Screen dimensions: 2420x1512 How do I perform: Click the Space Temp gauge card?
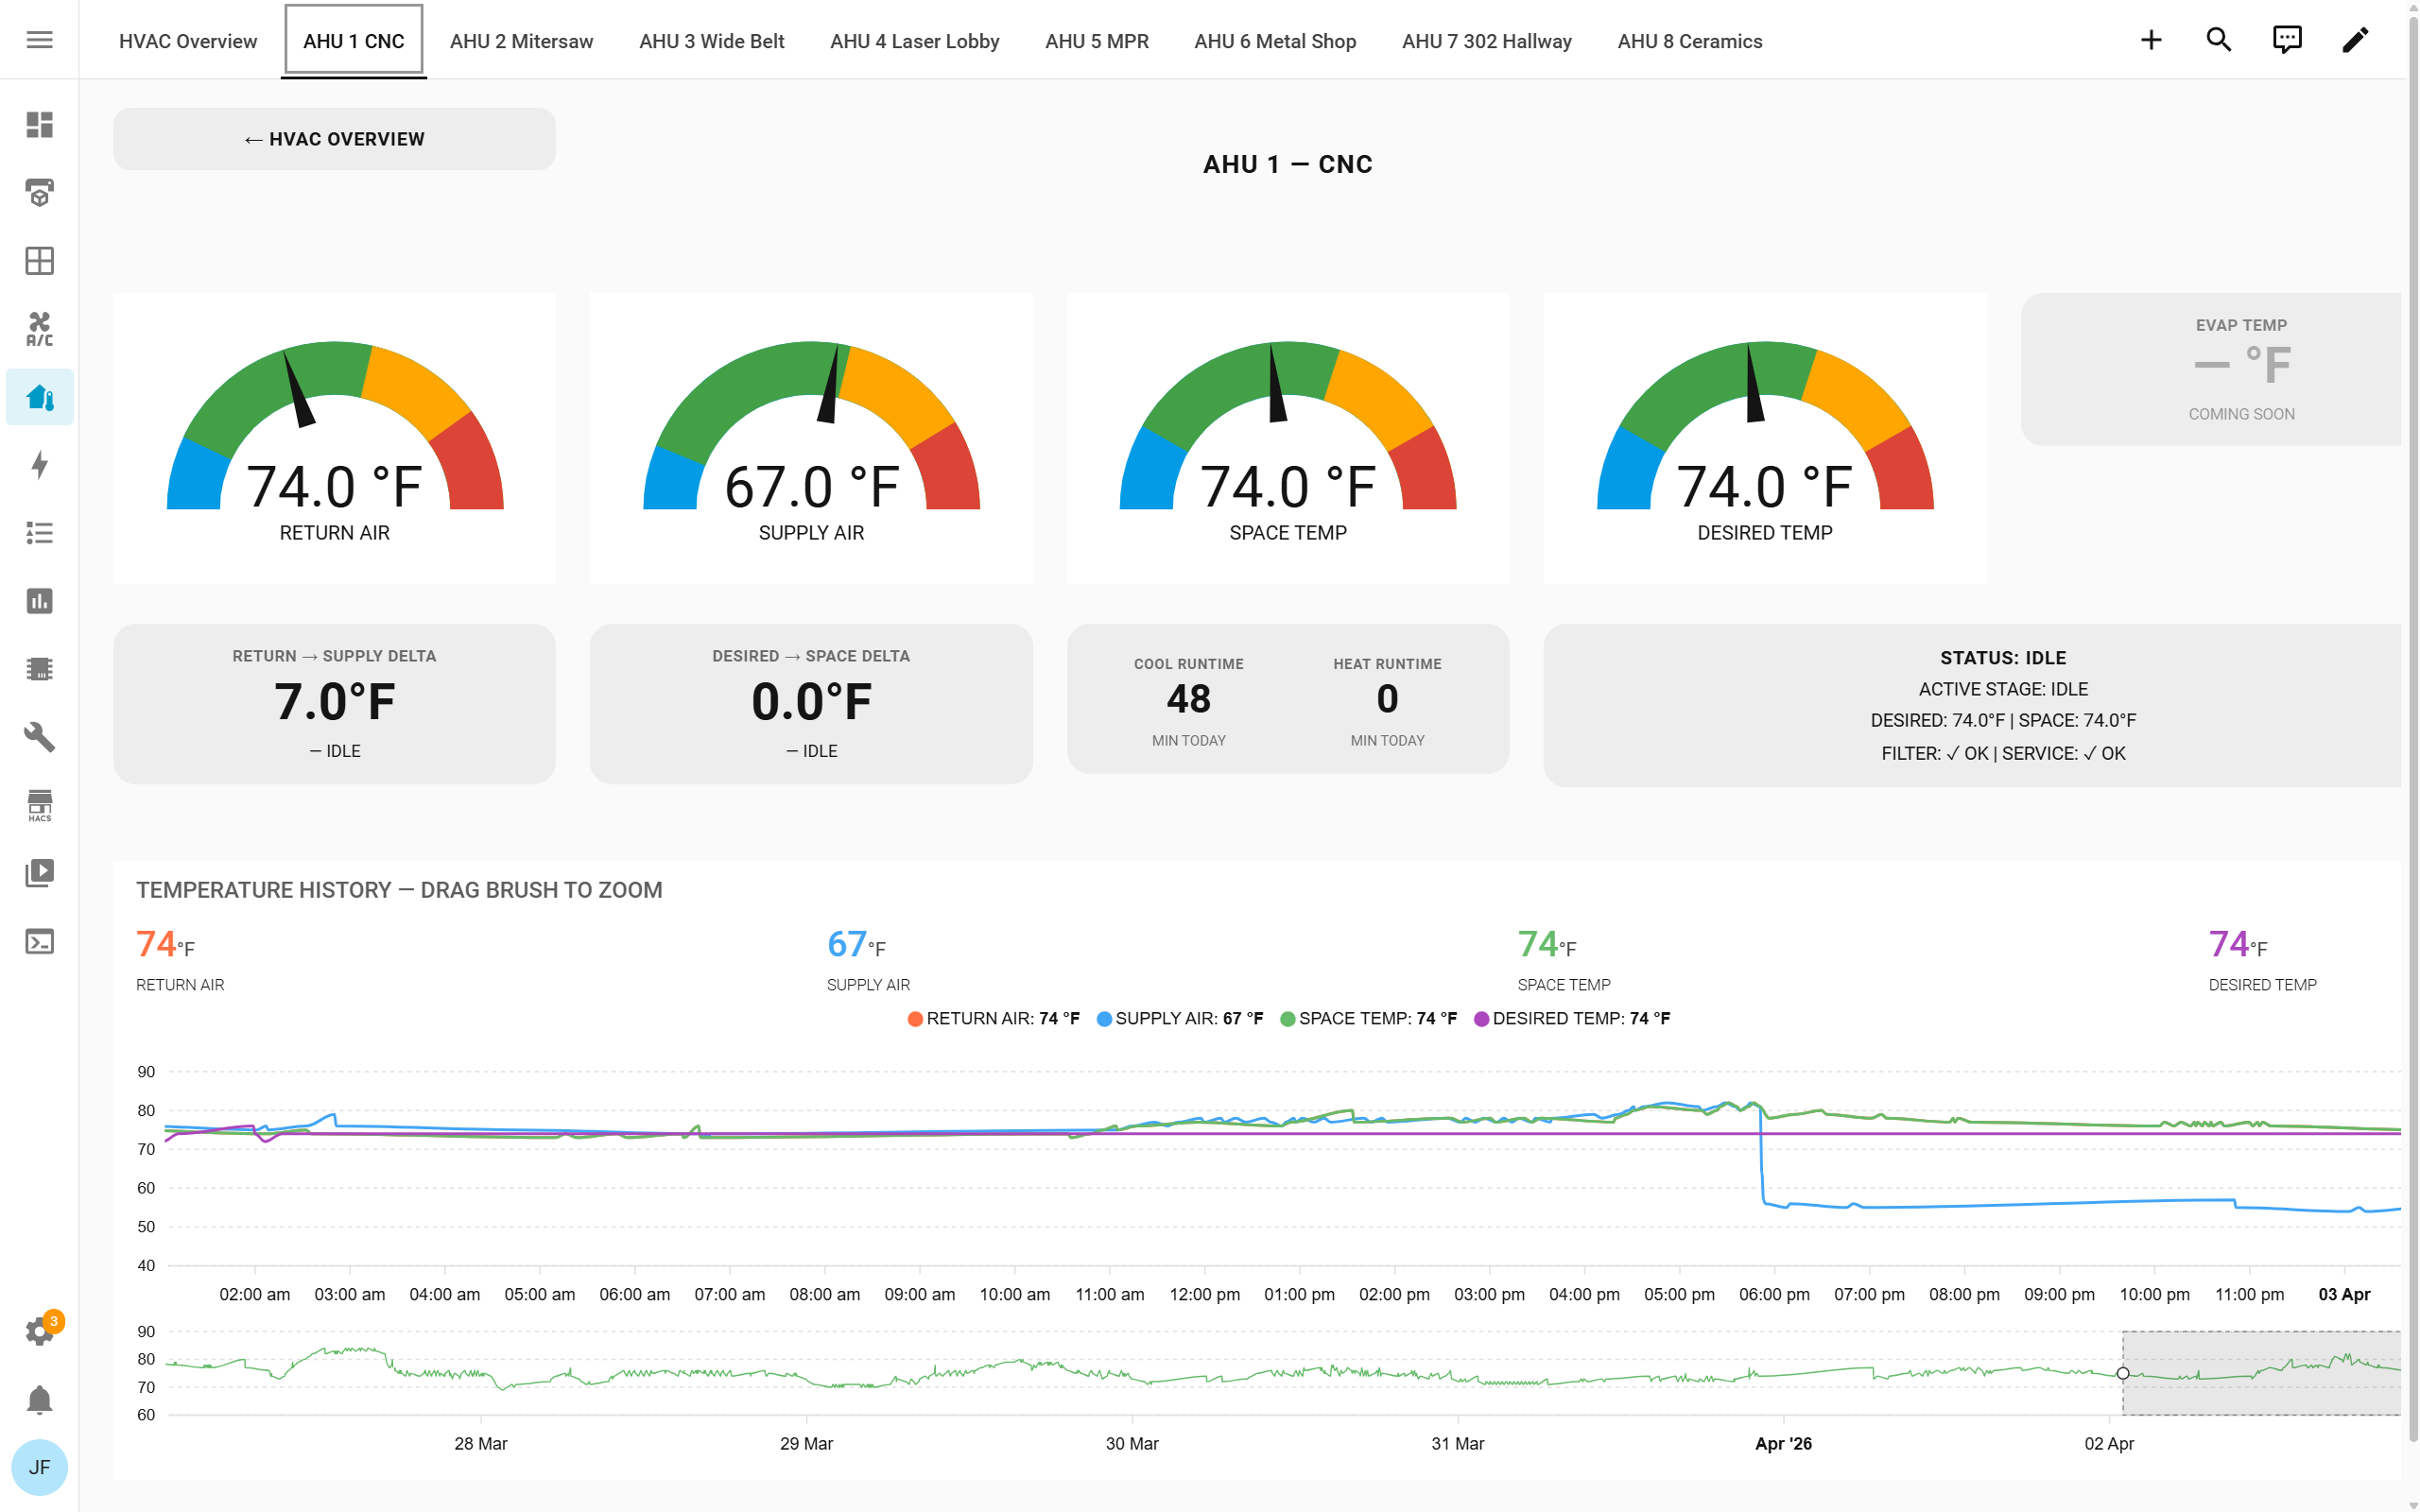click(x=1287, y=438)
